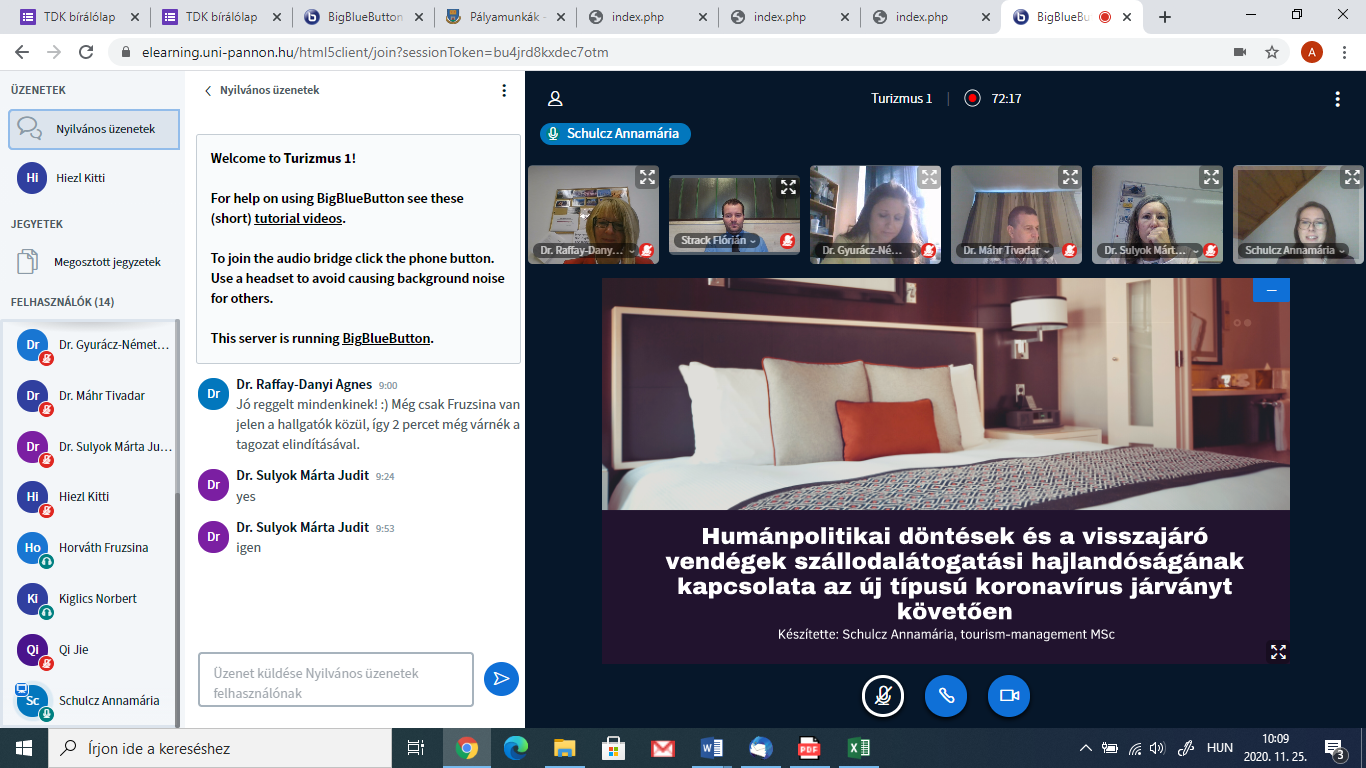
Task: Switch to the Pályamunkák browser tab
Action: coord(507,17)
